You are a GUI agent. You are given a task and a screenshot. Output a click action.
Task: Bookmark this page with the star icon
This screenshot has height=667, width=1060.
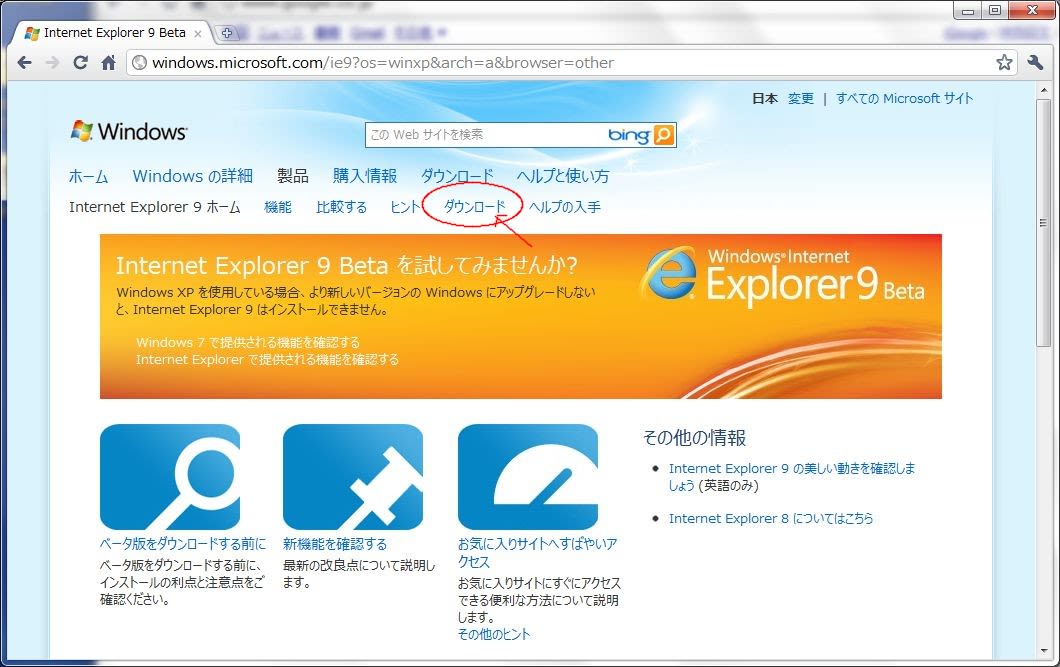(1004, 63)
